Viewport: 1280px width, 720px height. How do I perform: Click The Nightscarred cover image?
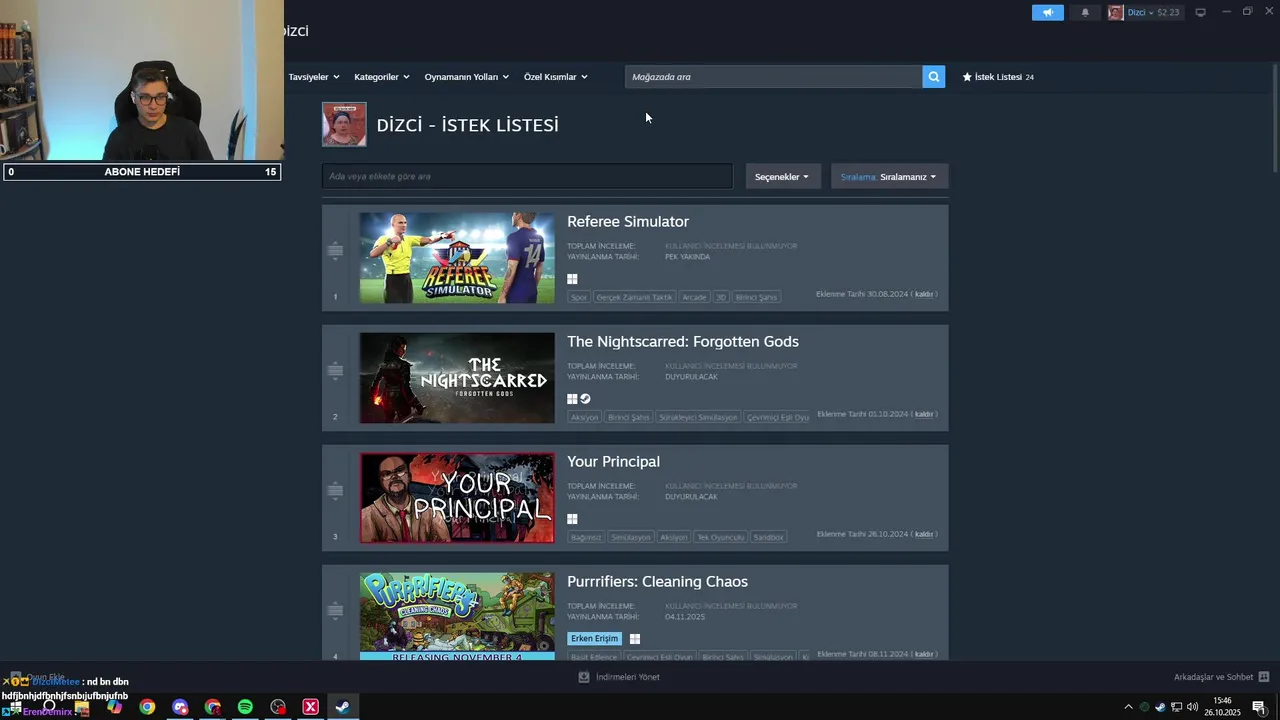point(457,378)
